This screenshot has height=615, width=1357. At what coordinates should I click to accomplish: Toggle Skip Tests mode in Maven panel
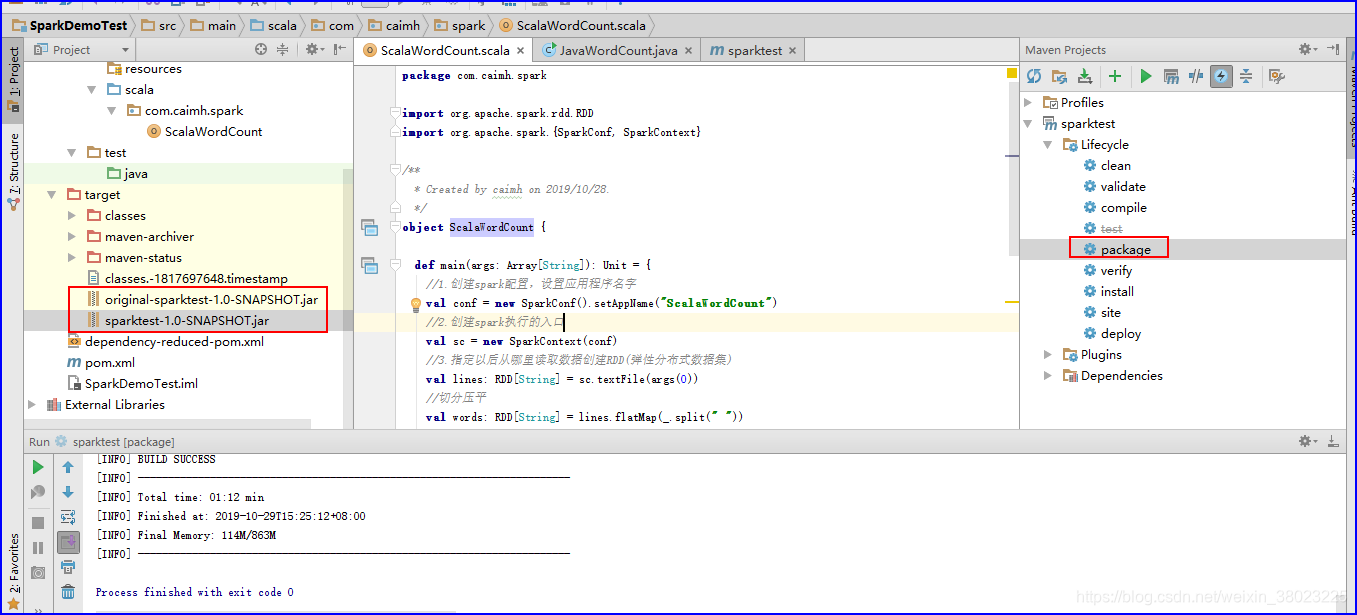pos(1196,76)
